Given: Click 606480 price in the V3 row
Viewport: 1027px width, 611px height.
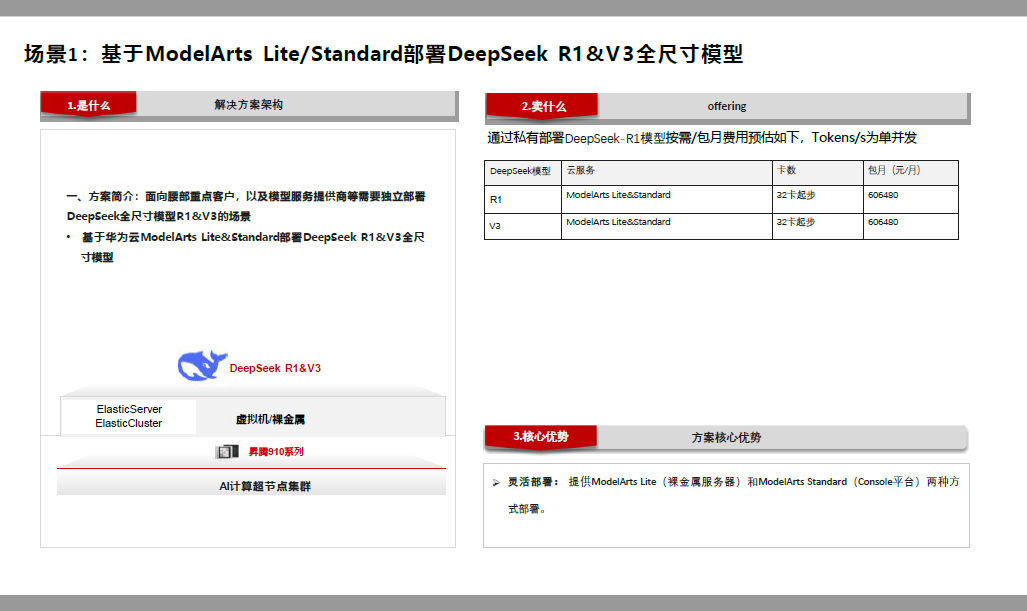Looking at the screenshot, I should tap(883, 222).
